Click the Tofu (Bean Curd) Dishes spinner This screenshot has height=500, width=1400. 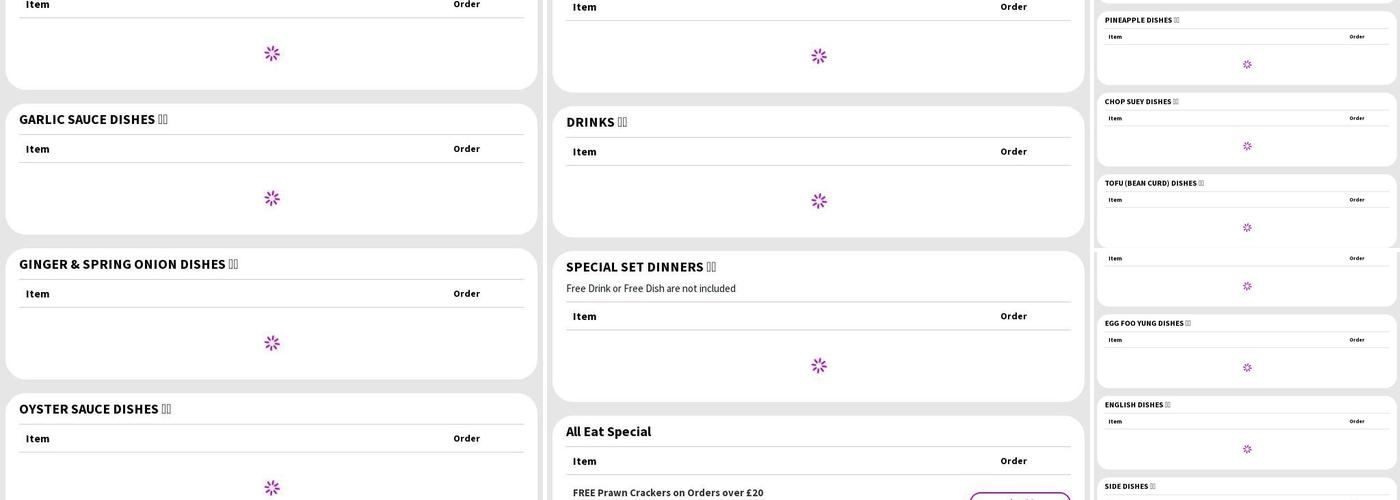coord(1247,228)
